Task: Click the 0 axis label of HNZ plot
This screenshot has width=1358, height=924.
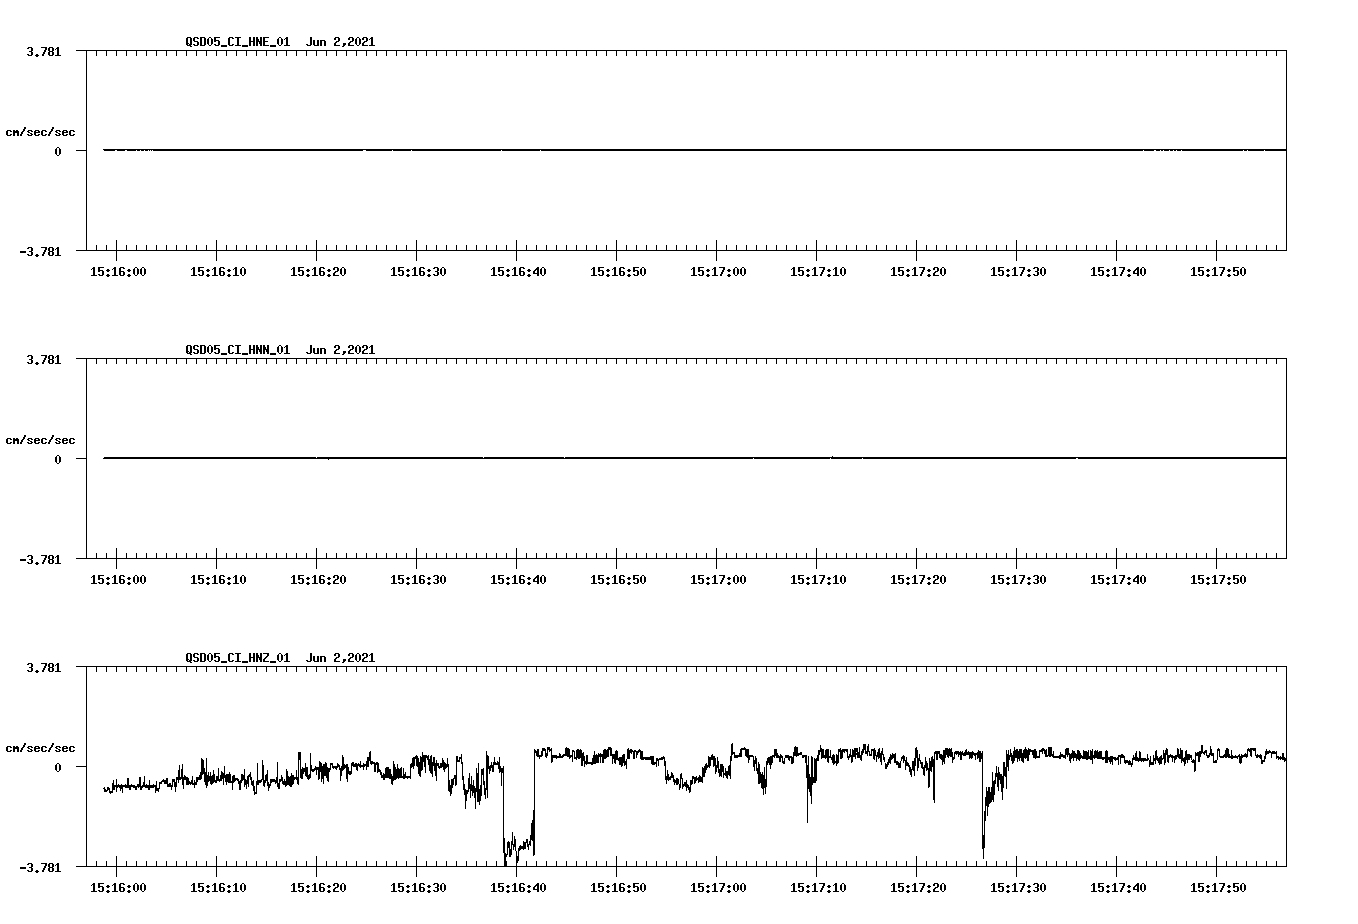Action: tap(58, 768)
